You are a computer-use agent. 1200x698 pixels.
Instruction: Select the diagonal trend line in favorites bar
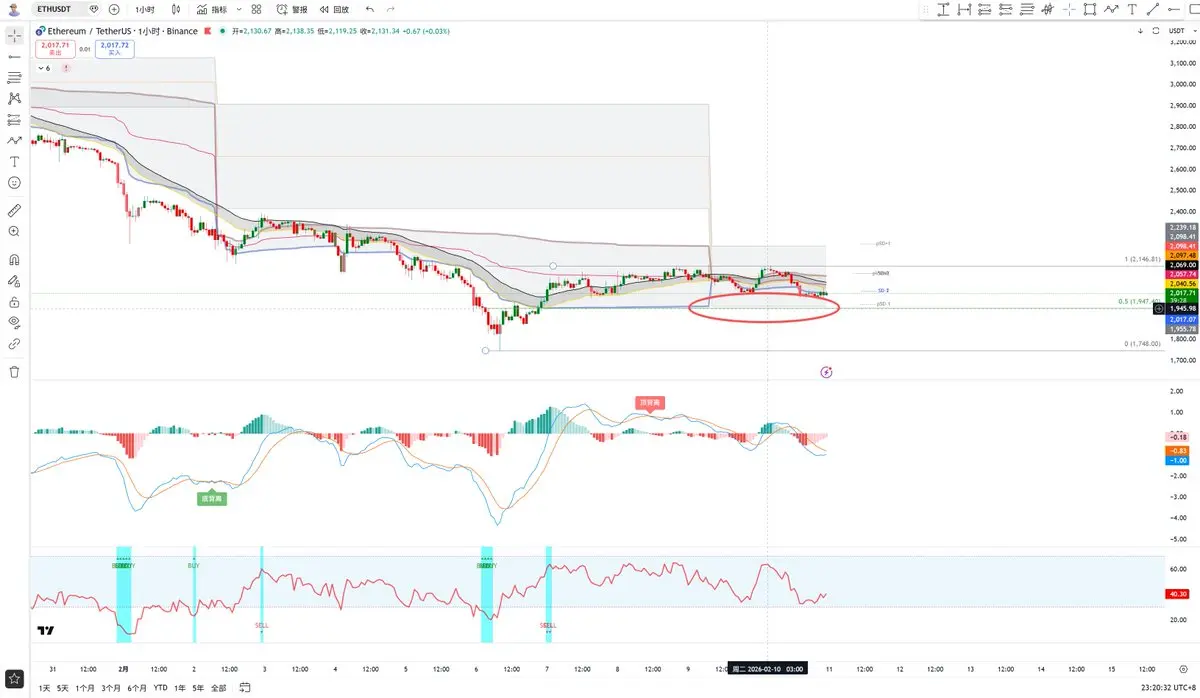(1153, 9)
